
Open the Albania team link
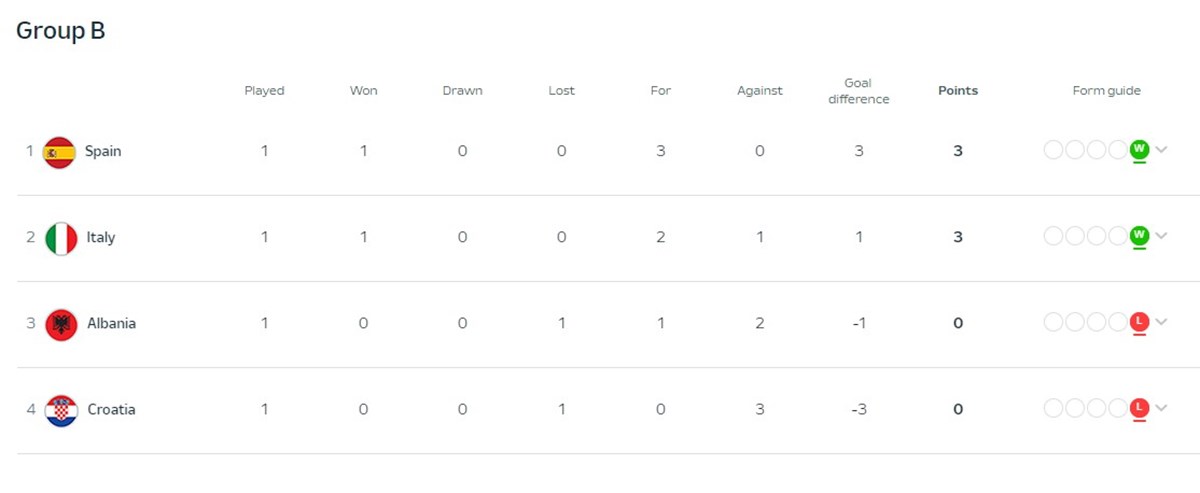(x=111, y=324)
